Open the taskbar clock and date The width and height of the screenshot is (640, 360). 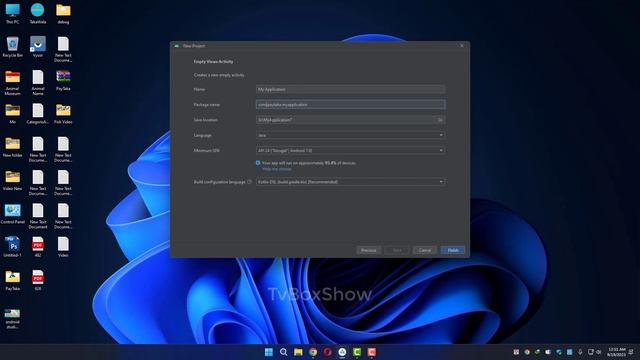pos(616,352)
